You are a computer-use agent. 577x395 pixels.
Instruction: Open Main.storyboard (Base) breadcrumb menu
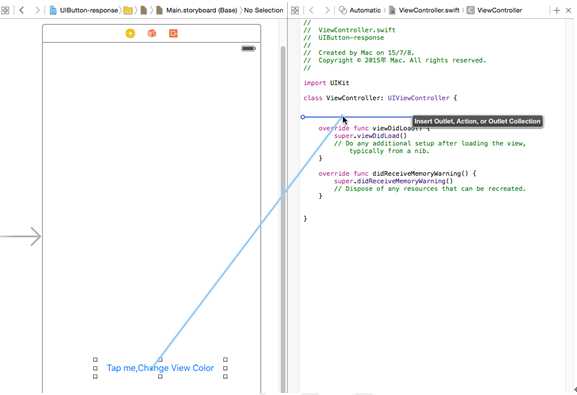coord(197,10)
